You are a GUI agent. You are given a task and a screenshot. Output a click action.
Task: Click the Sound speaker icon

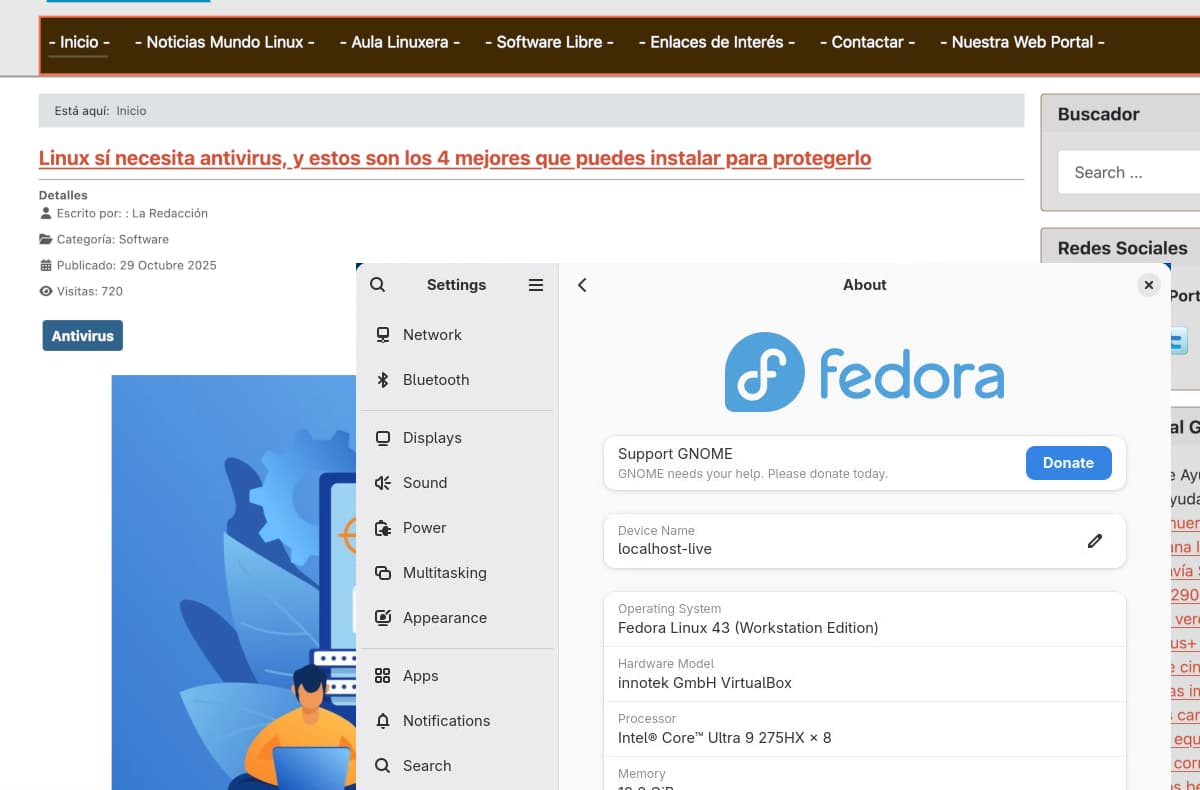pyautogui.click(x=382, y=483)
